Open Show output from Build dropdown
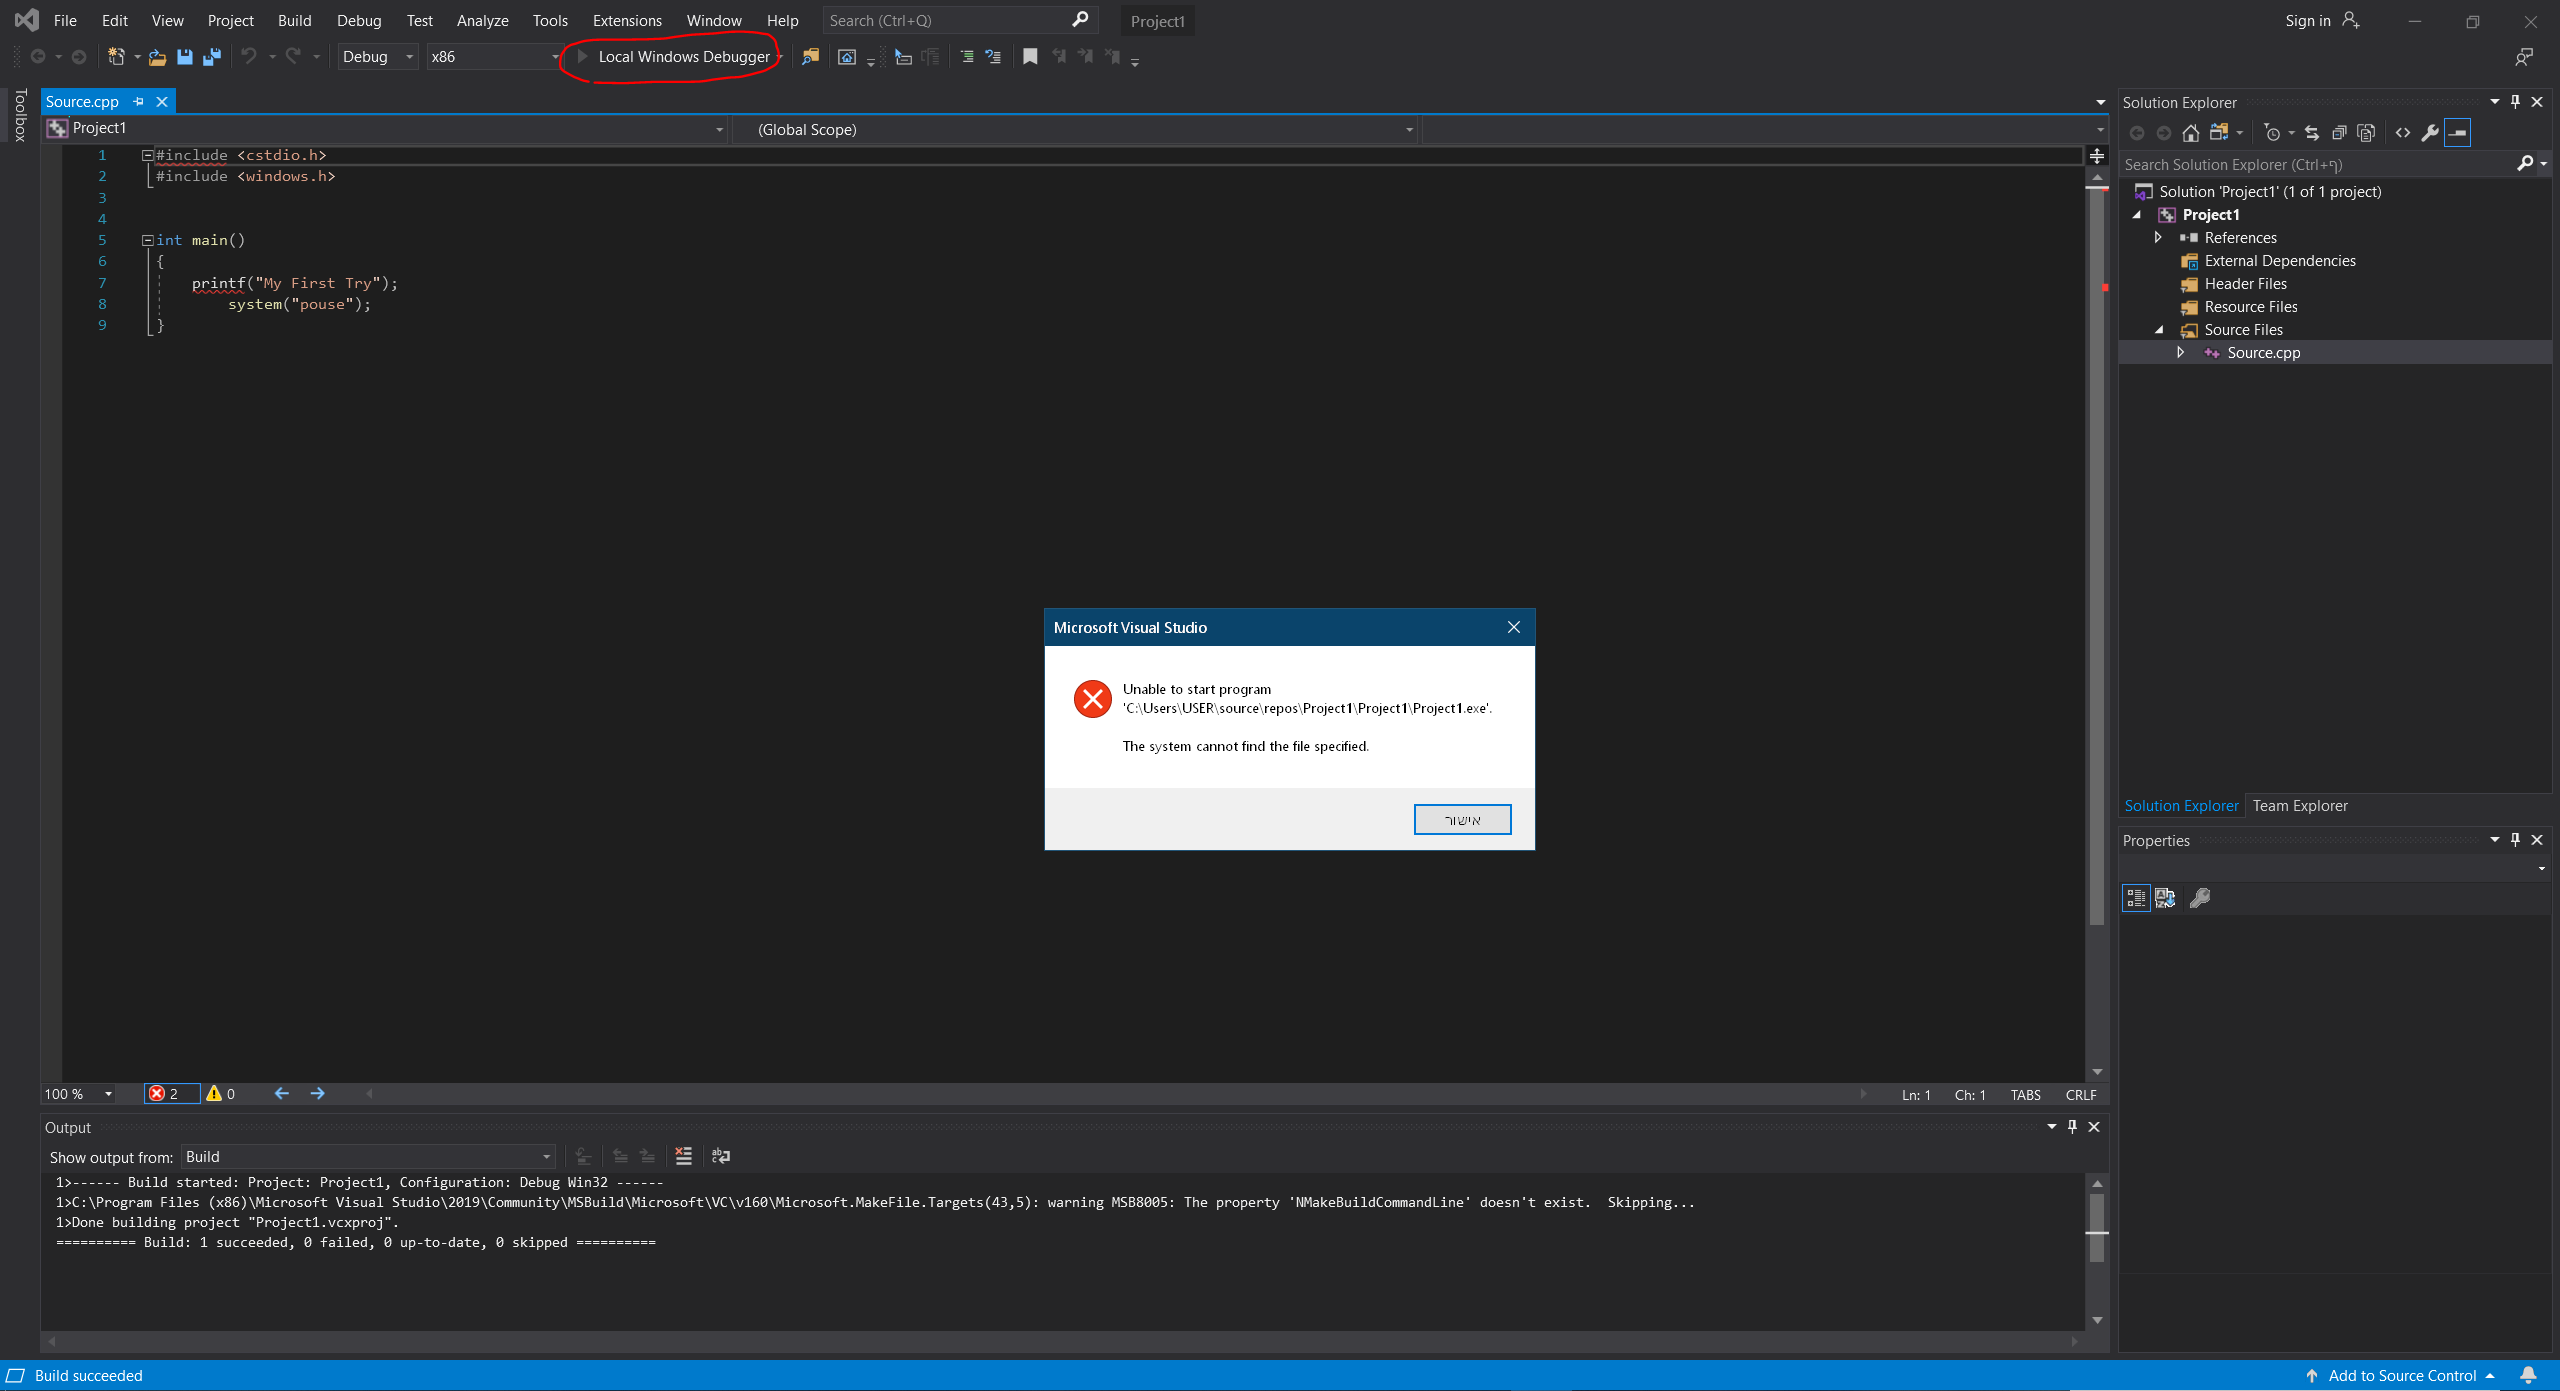2560x1391 pixels. click(x=367, y=1157)
